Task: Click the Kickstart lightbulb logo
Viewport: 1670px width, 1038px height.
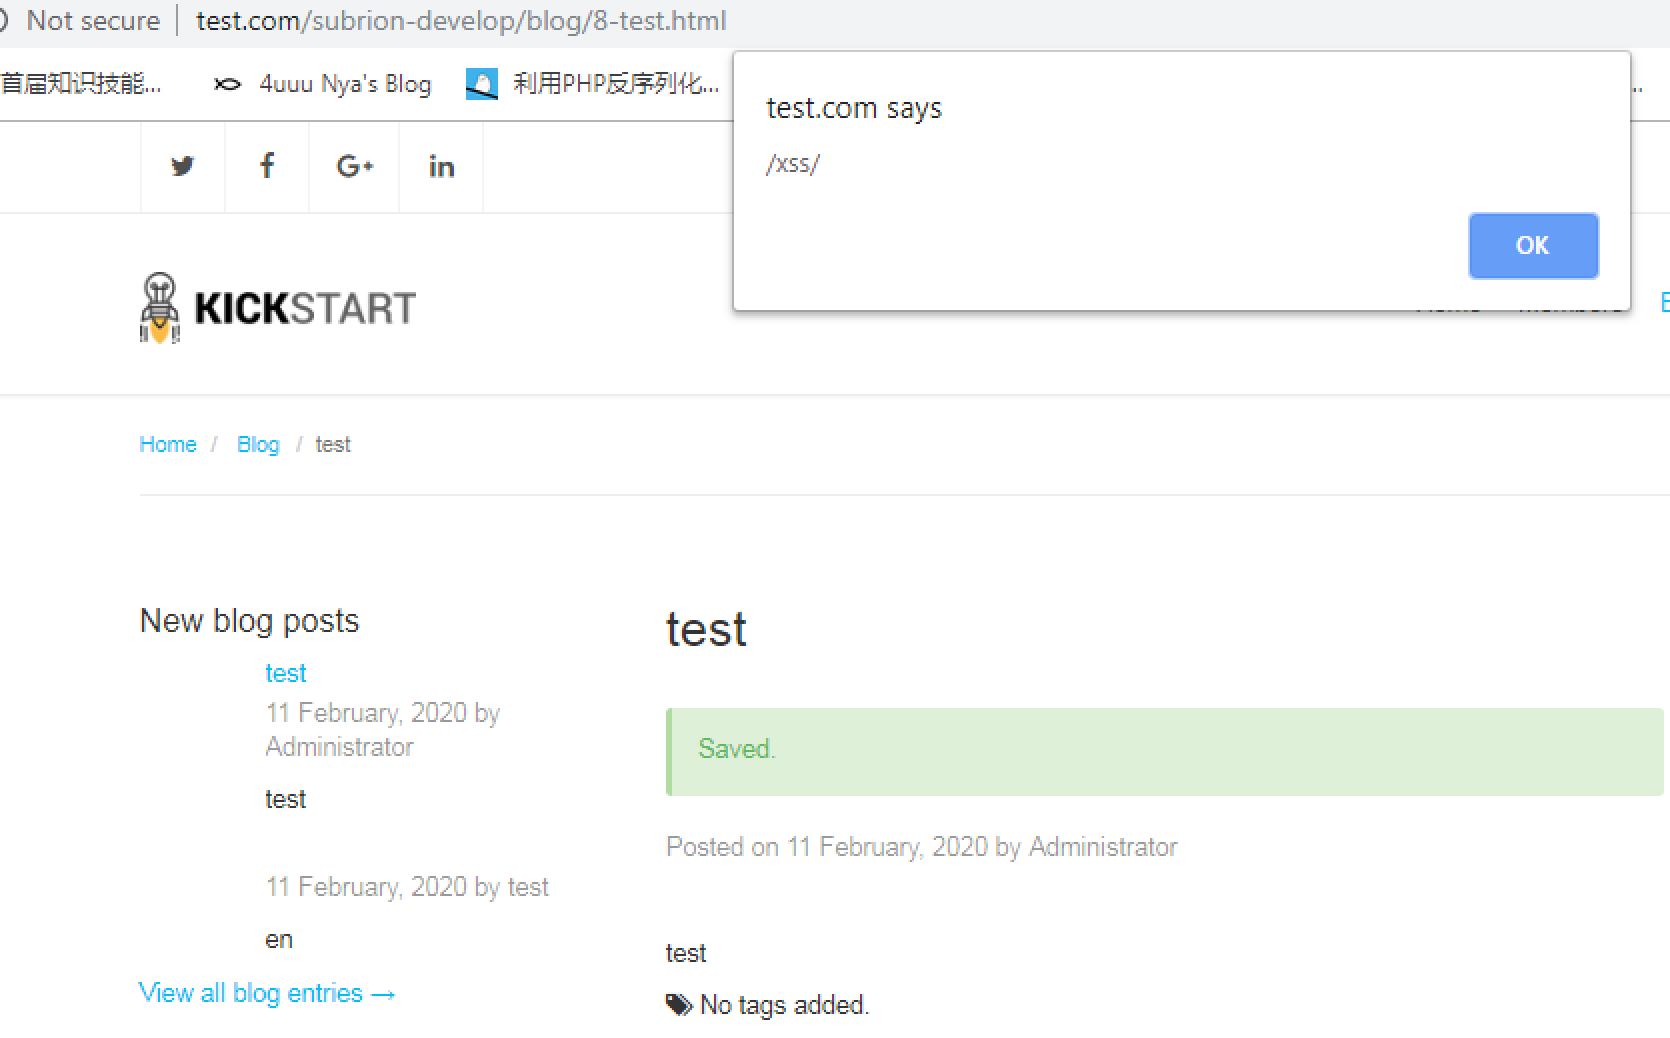Action: point(160,307)
